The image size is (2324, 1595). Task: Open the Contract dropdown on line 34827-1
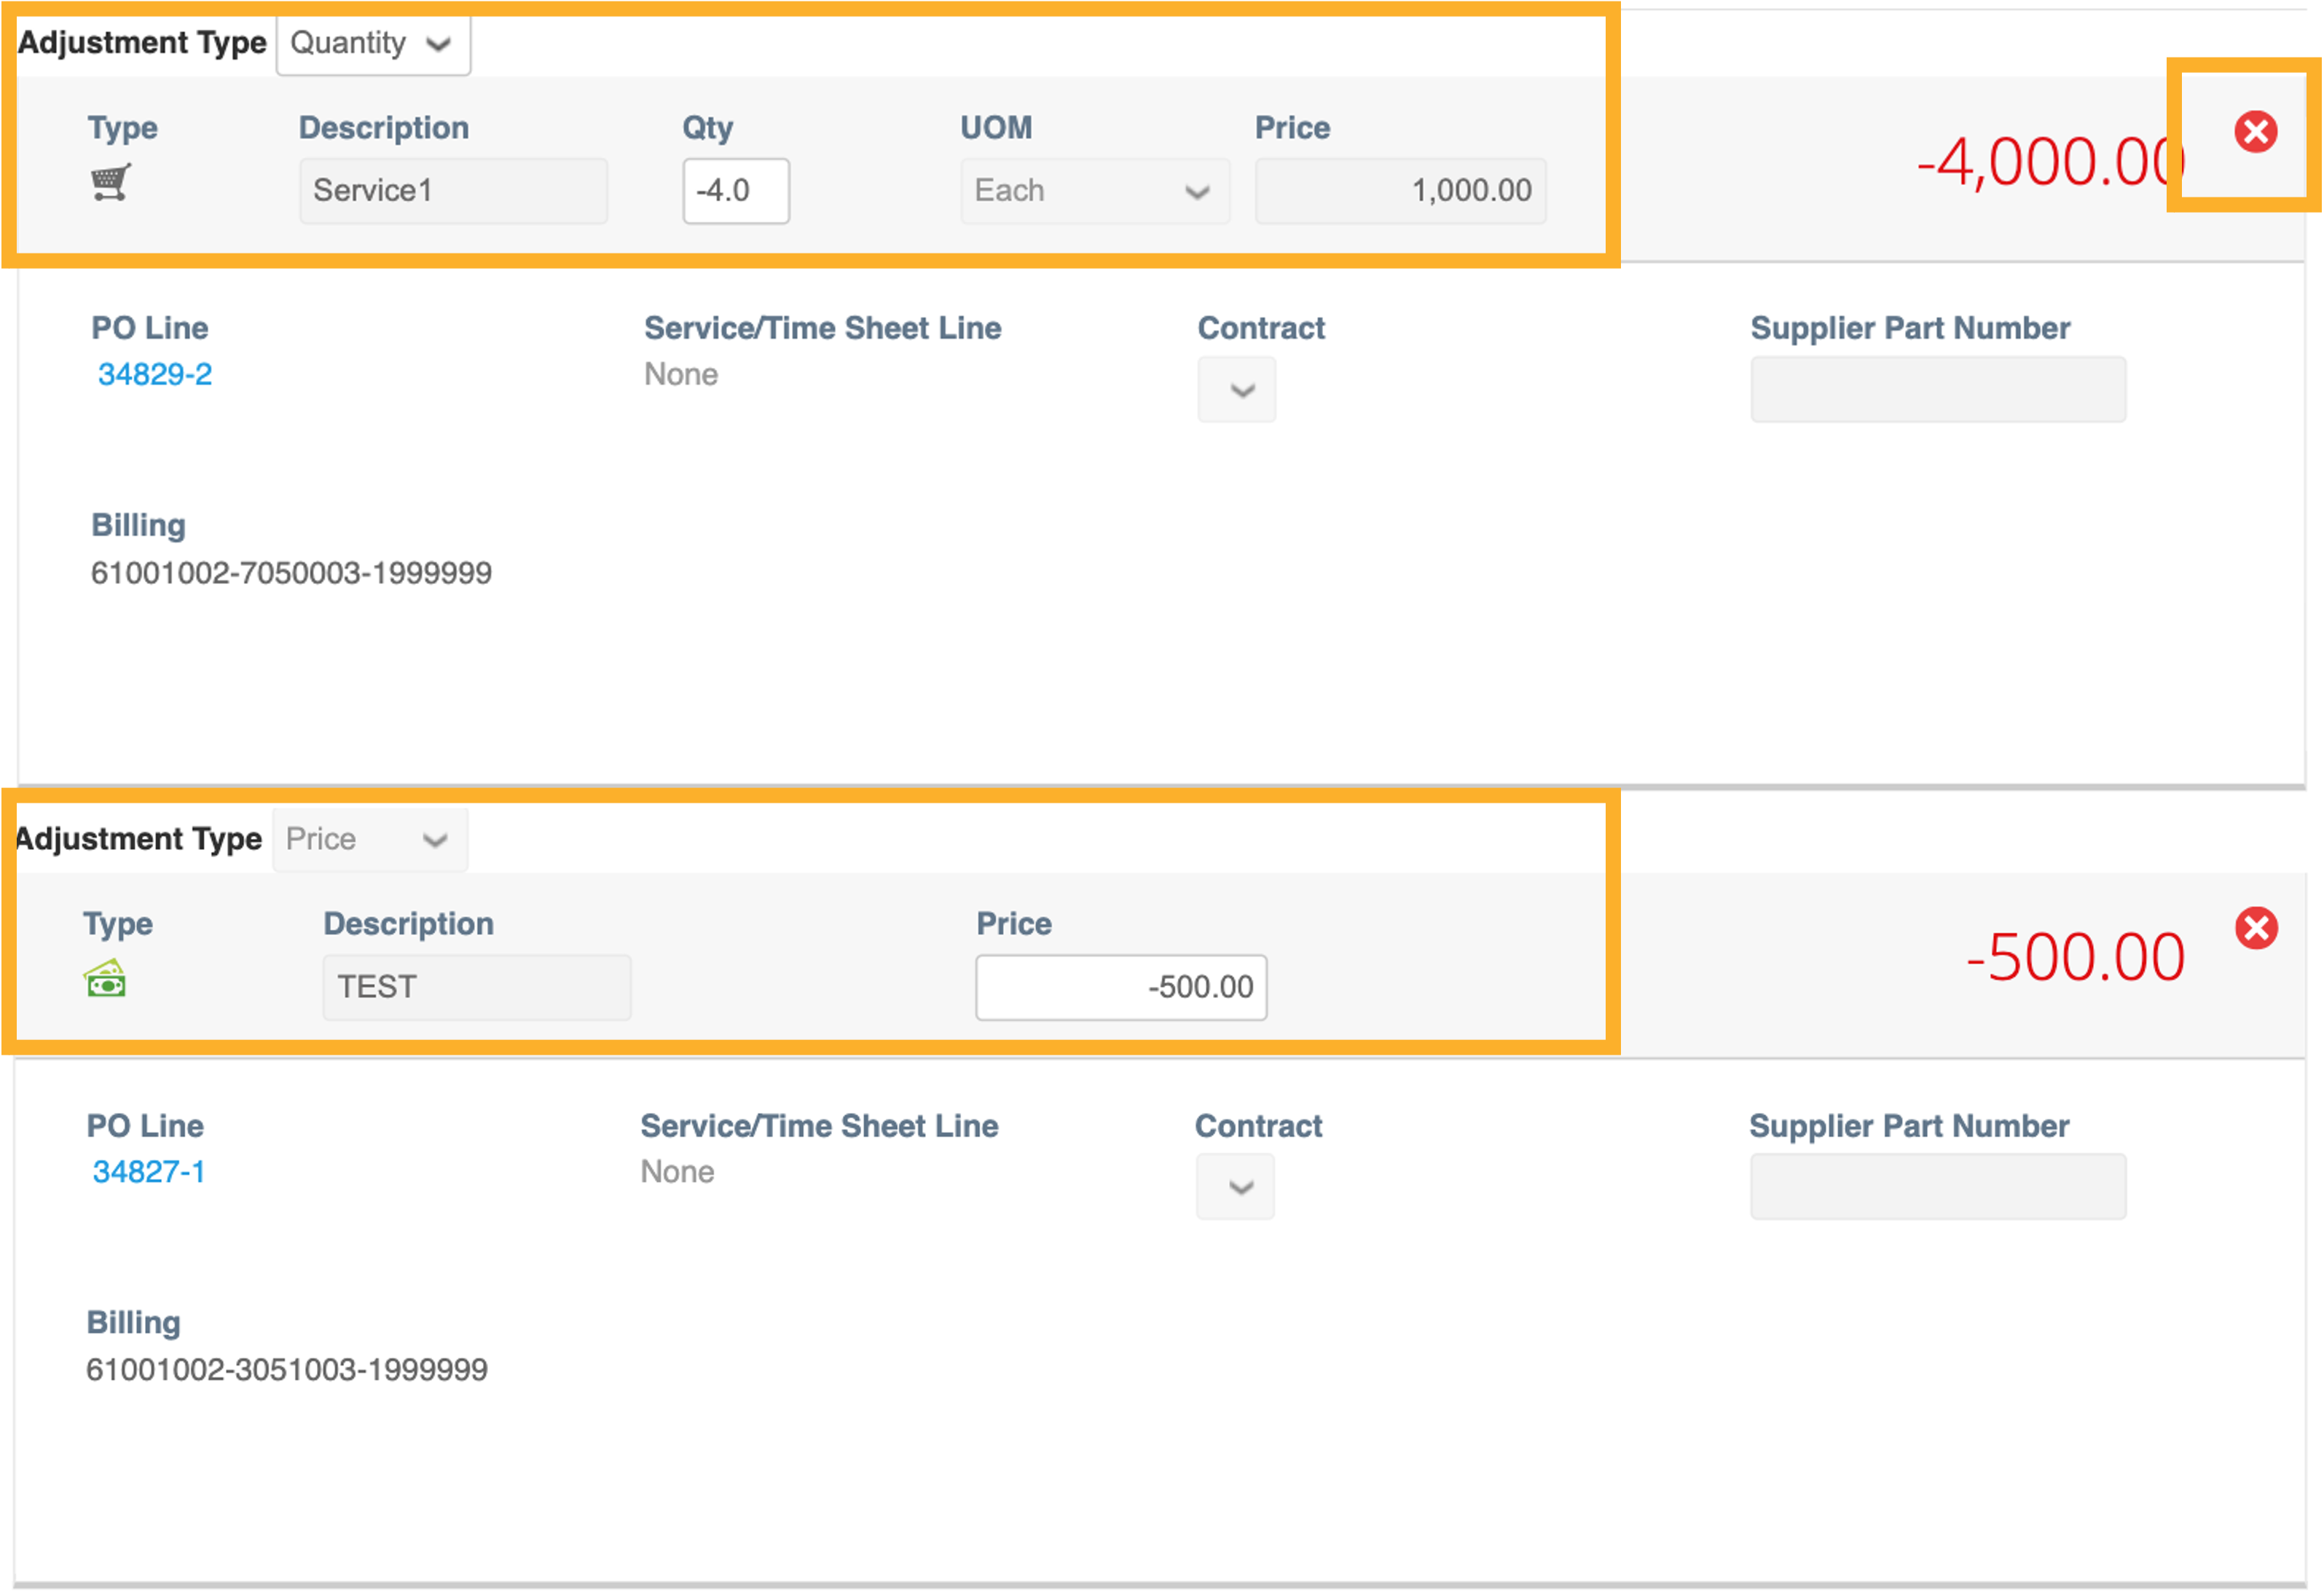click(1235, 1187)
